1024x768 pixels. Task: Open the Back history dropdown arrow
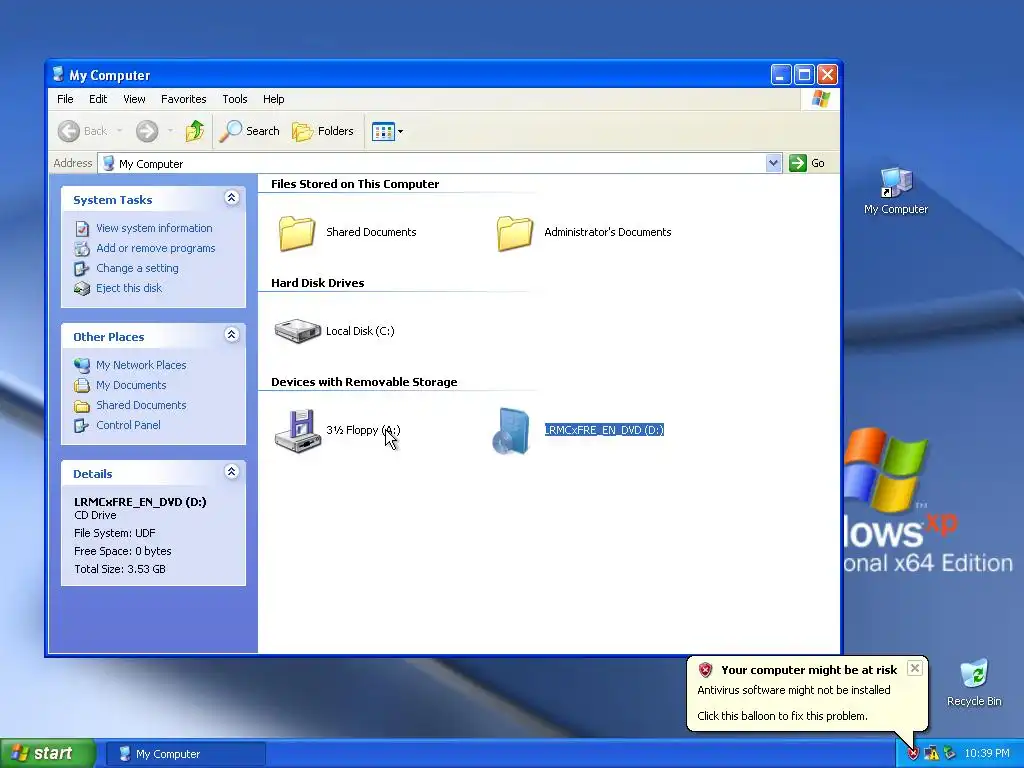click(x=120, y=131)
